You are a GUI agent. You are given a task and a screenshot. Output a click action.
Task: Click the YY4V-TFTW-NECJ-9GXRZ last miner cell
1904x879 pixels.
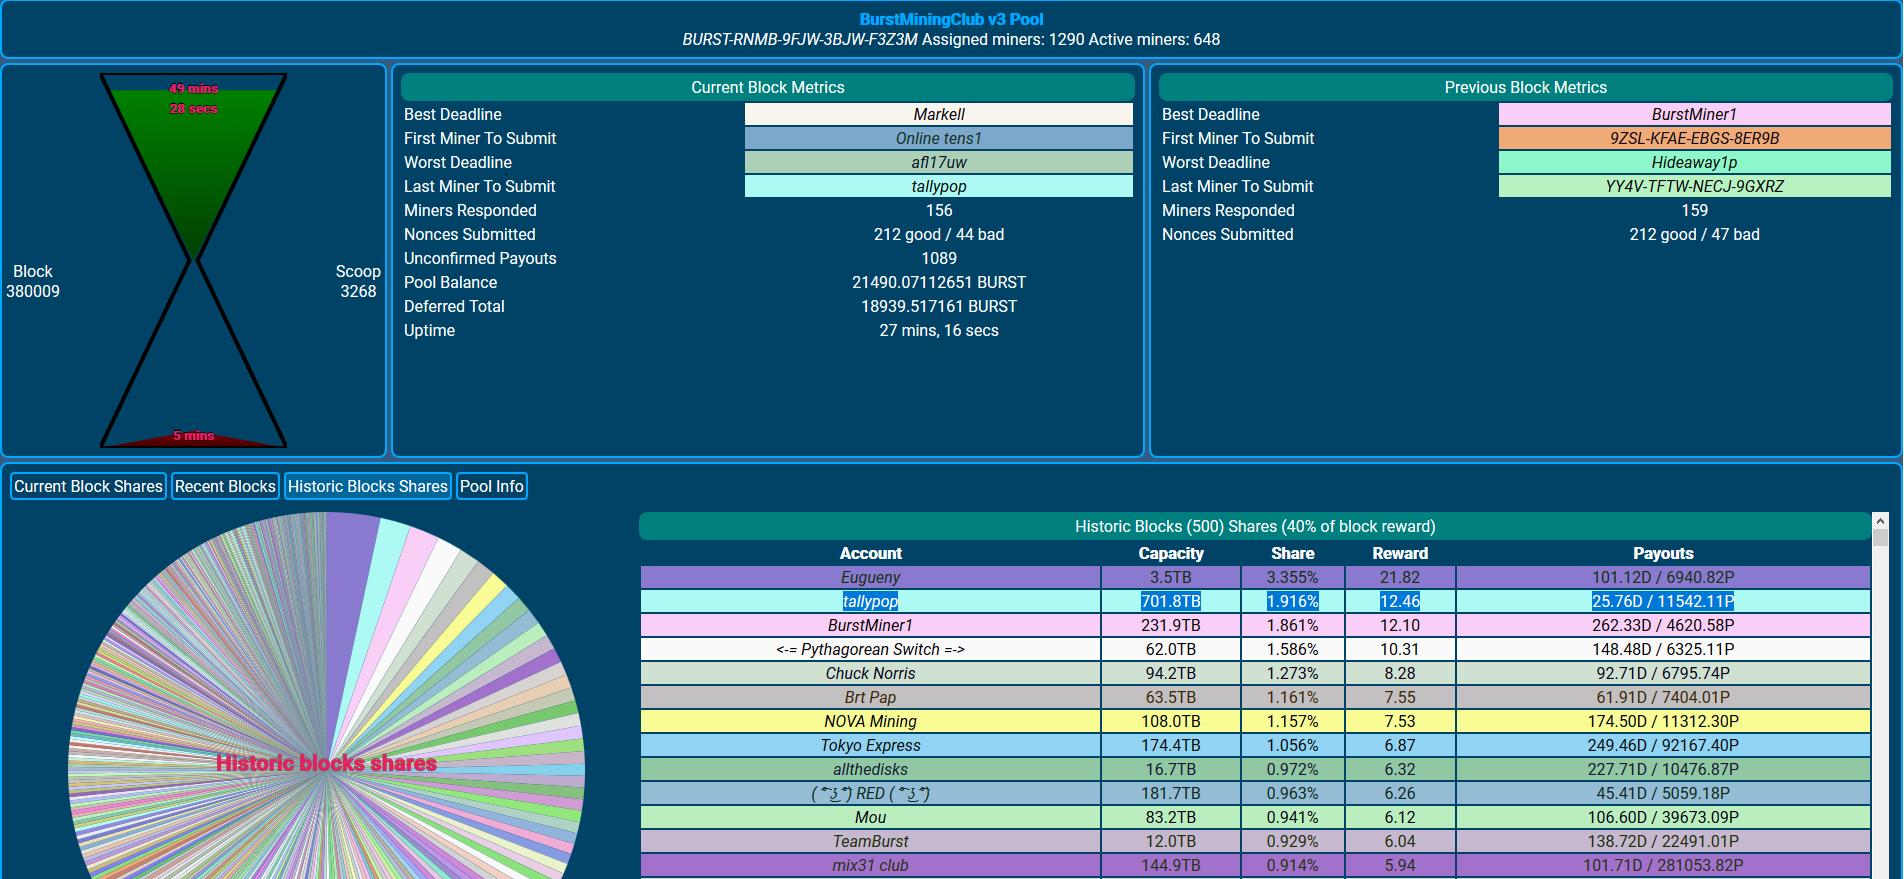pos(1695,186)
